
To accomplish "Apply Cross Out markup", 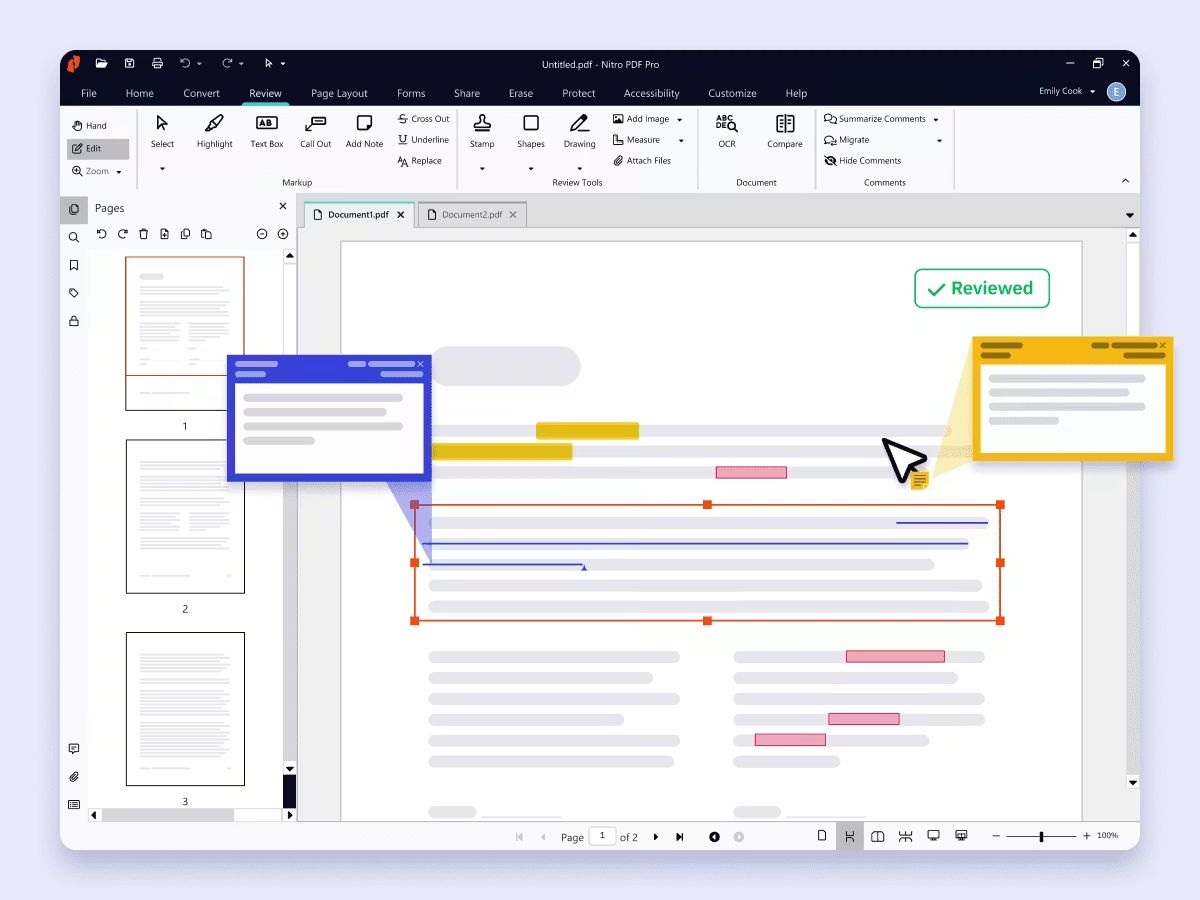I will click(x=423, y=119).
